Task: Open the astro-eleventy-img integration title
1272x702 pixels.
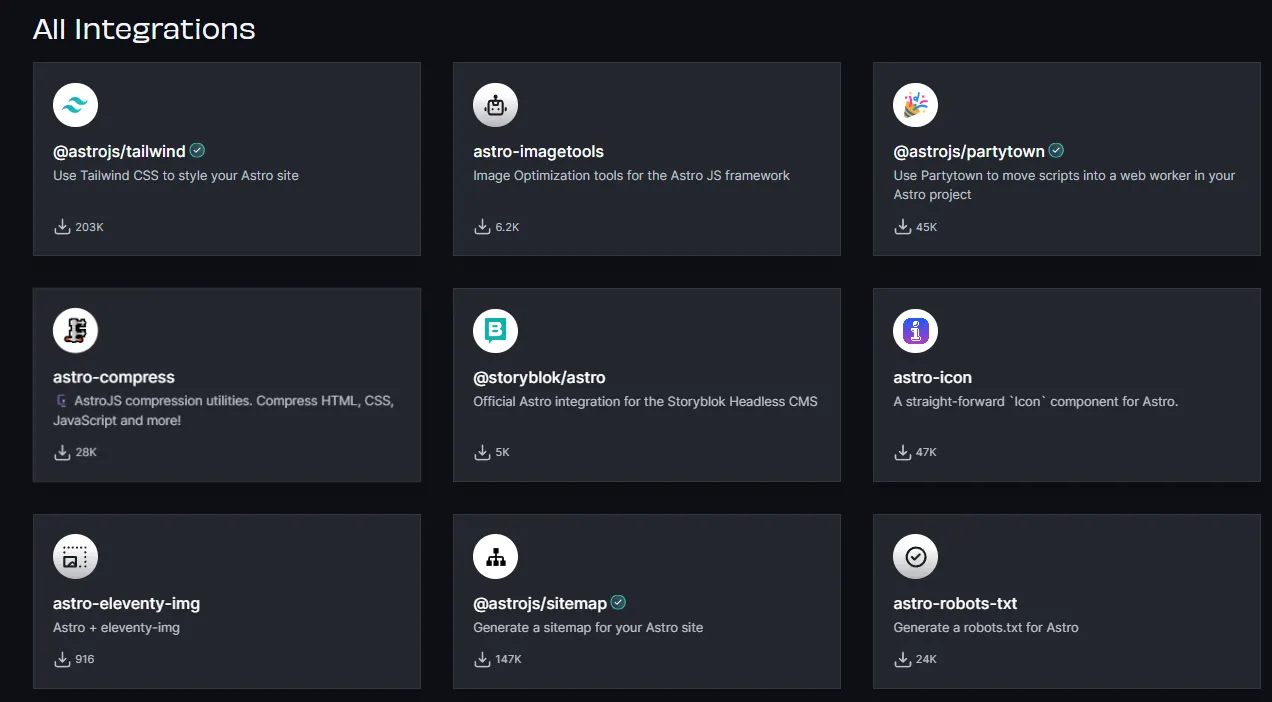Action: tap(126, 604)
